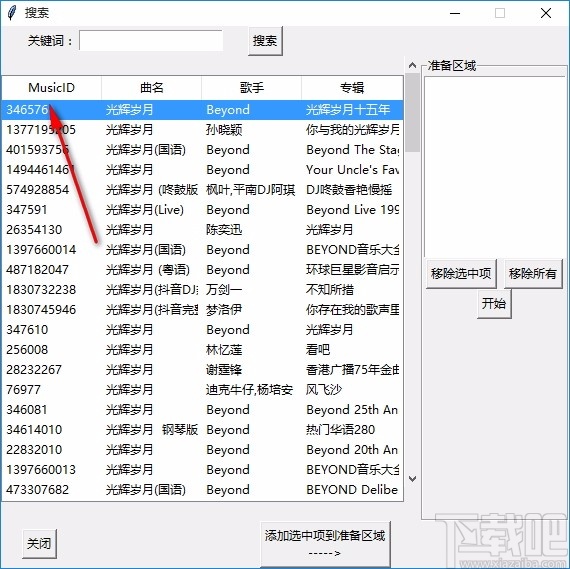Screen dimensions: 570x569
Task: Sort by MusicID column header
Action: coord(52,88)
